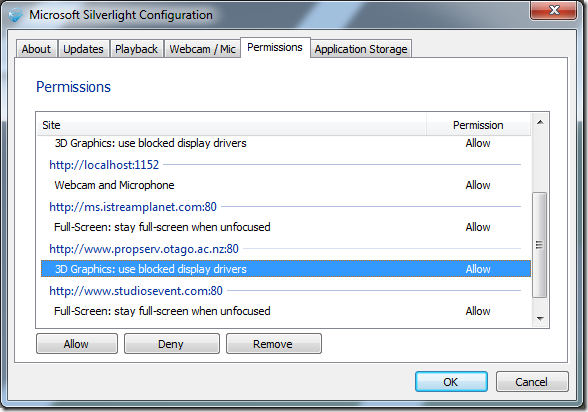Click the vertical scrollbar thumb
The width and height of the screenshot is (588, 412).
pos(540,244)
